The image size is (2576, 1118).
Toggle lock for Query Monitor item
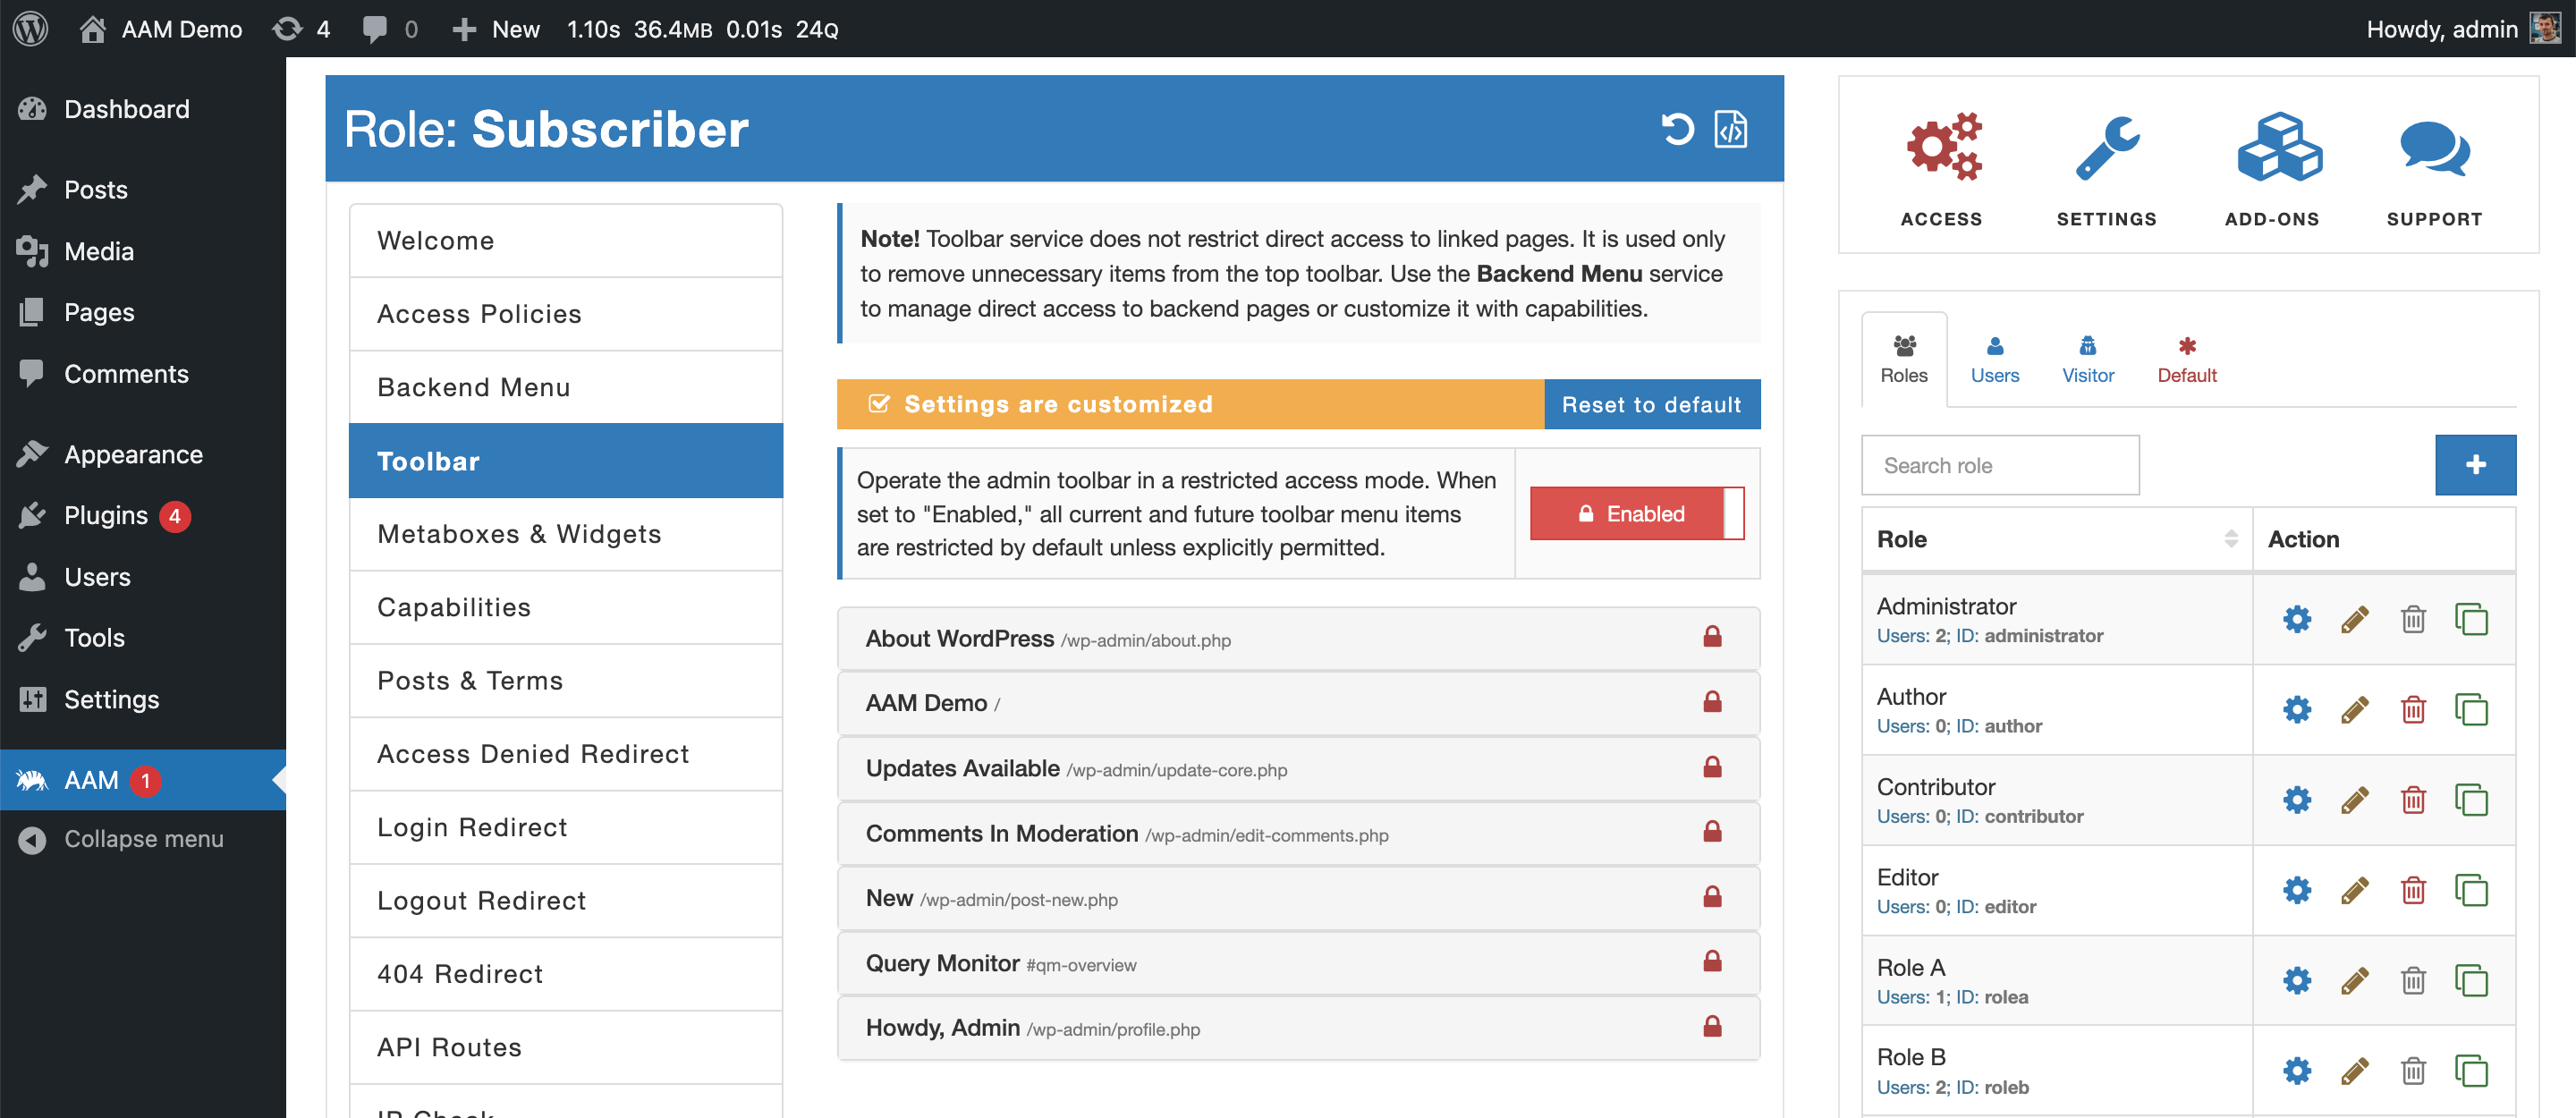1712,962
